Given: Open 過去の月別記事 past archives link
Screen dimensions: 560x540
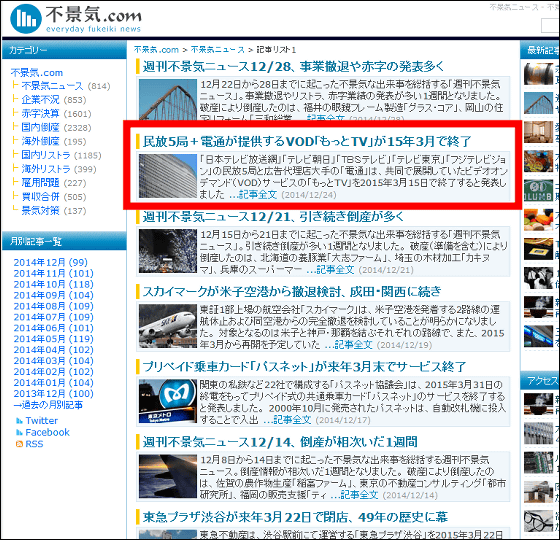Looking at the screenshot, I should (48, 405).
